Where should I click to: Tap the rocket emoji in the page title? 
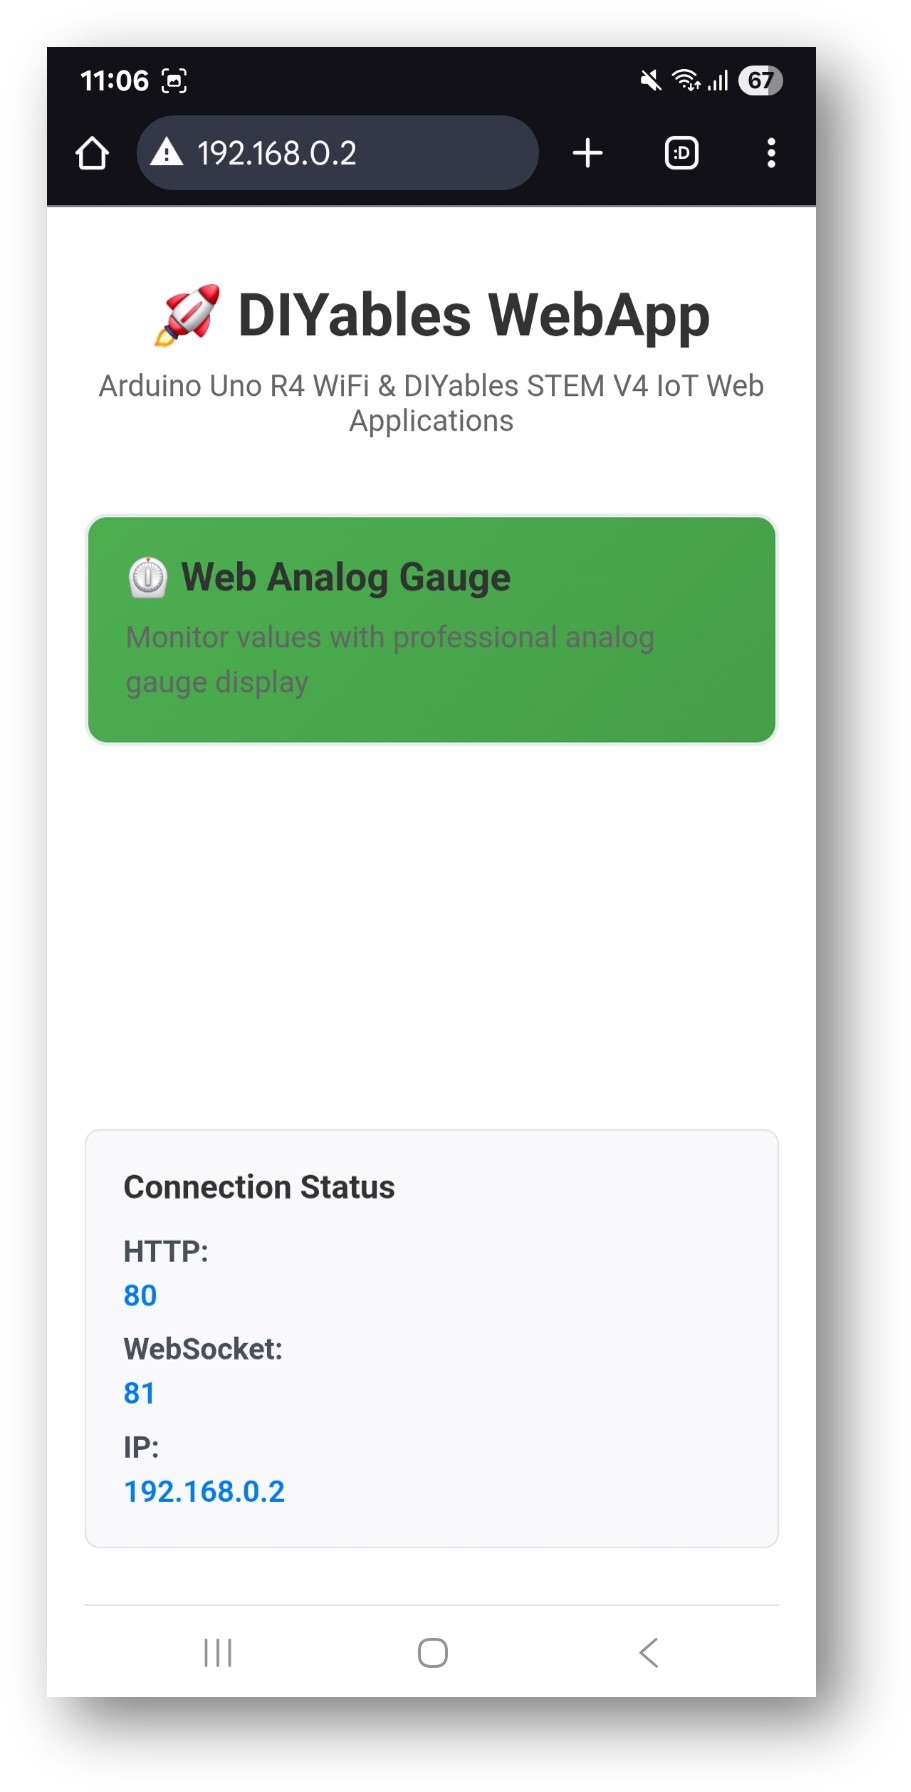pos(188,313)
